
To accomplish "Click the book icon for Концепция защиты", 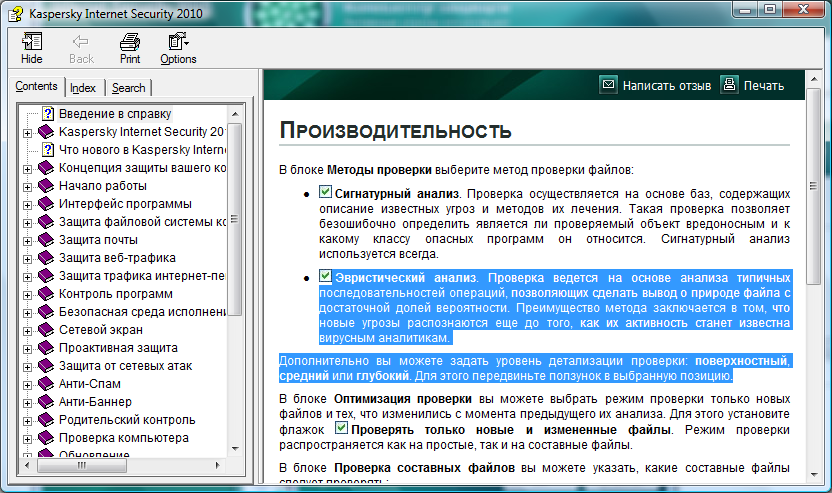I will (46, 168).
